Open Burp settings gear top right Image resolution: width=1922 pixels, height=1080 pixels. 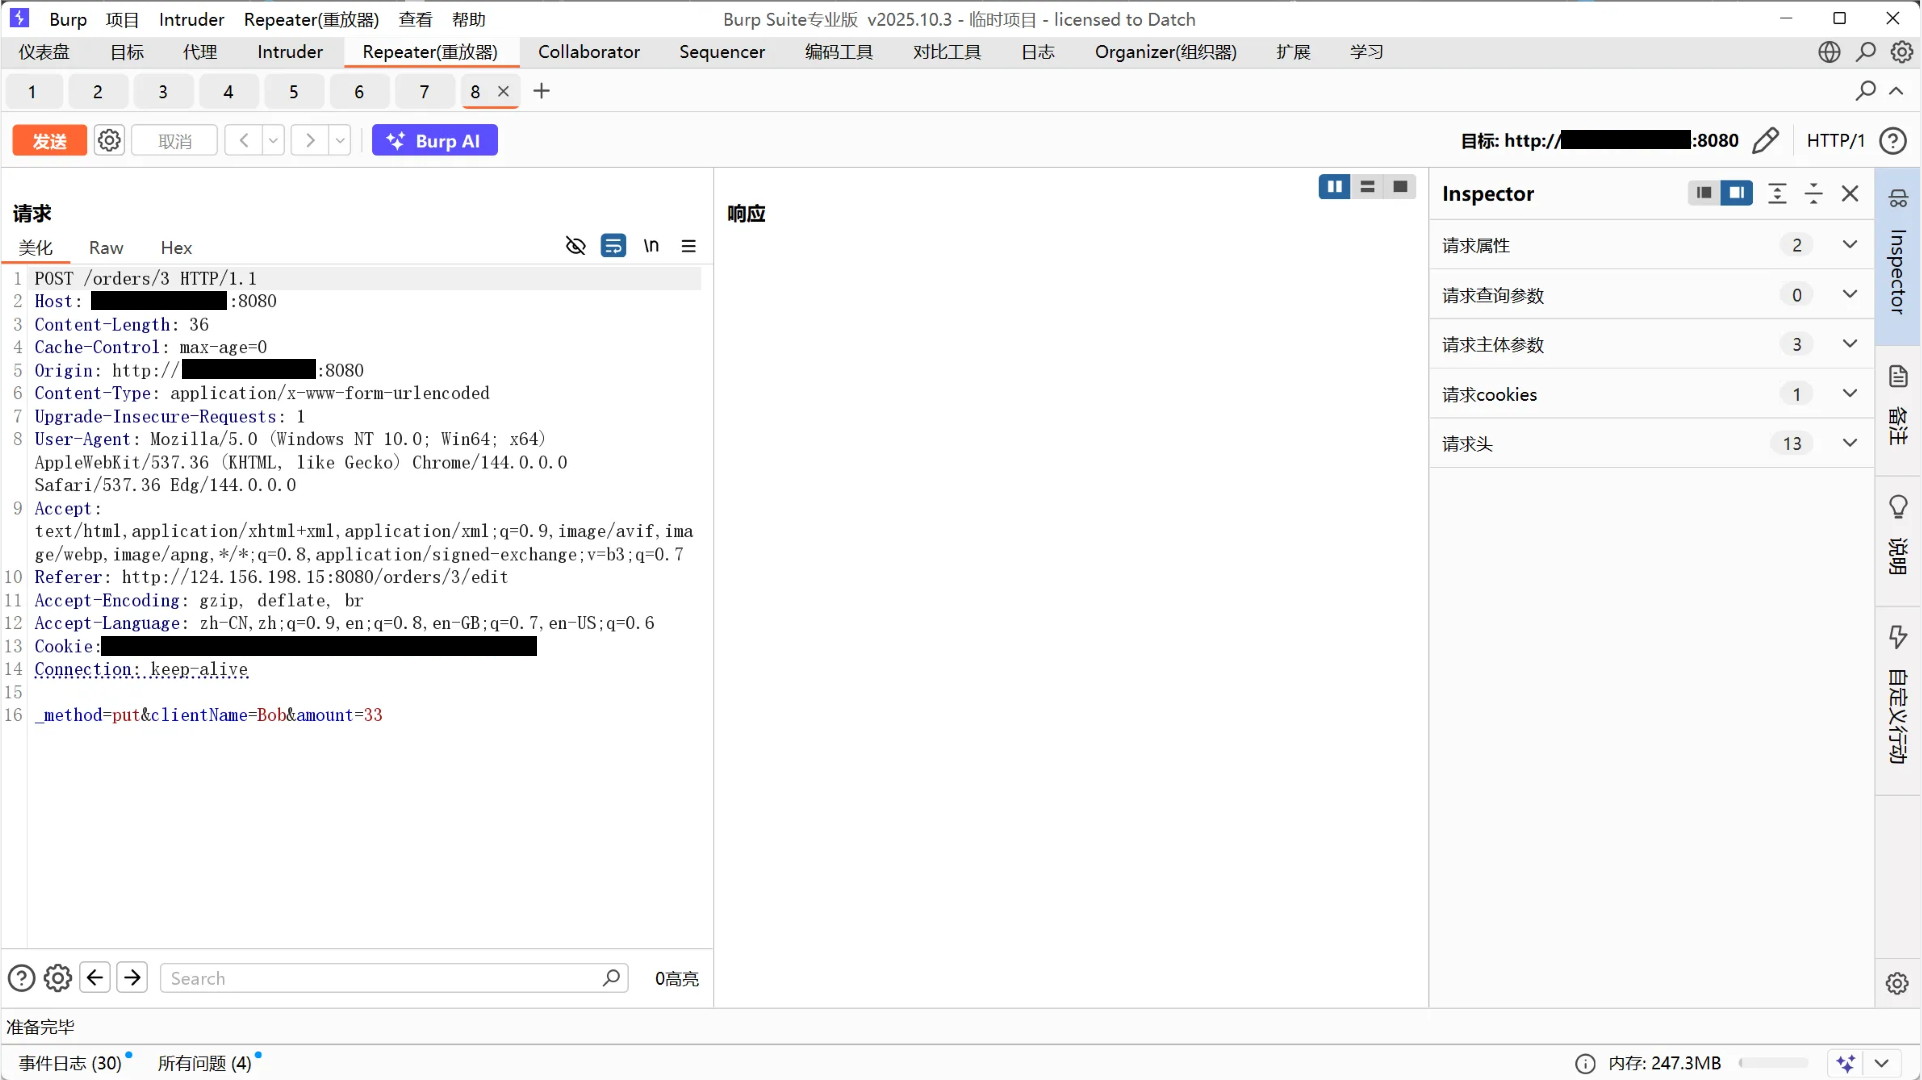tap(1902, 52)
